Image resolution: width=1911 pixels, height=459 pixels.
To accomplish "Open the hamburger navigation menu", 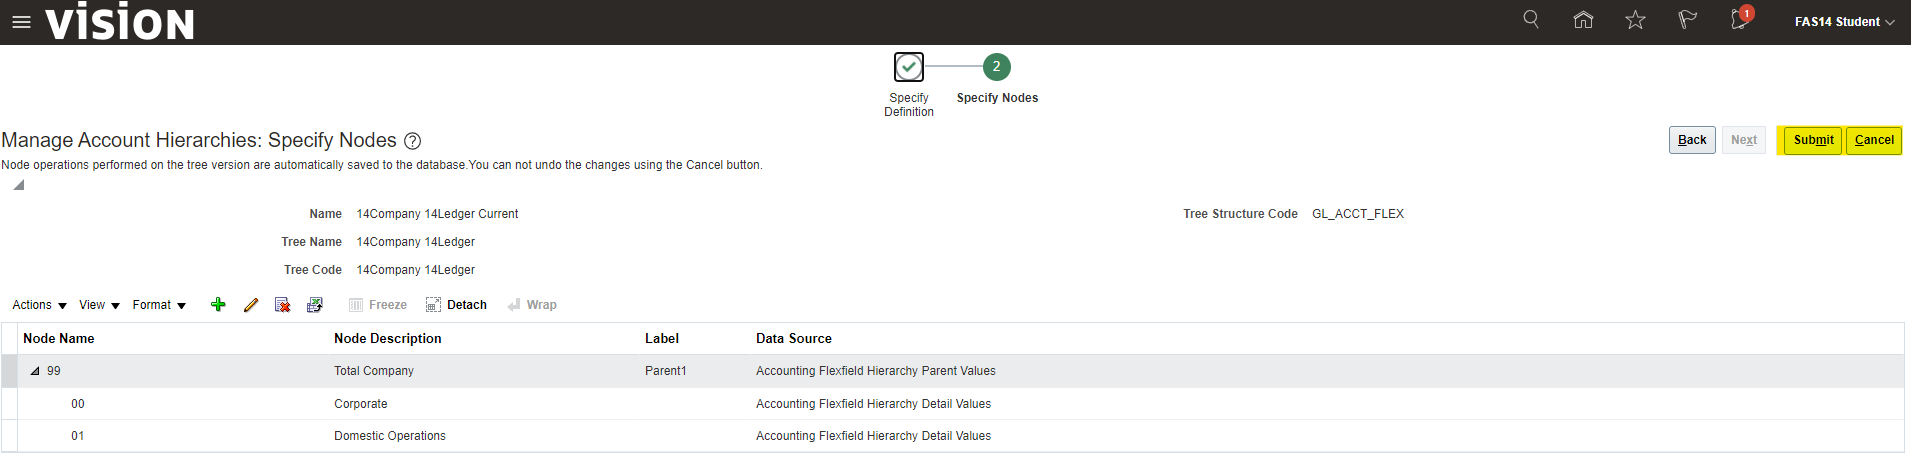I will click(21, 22).
